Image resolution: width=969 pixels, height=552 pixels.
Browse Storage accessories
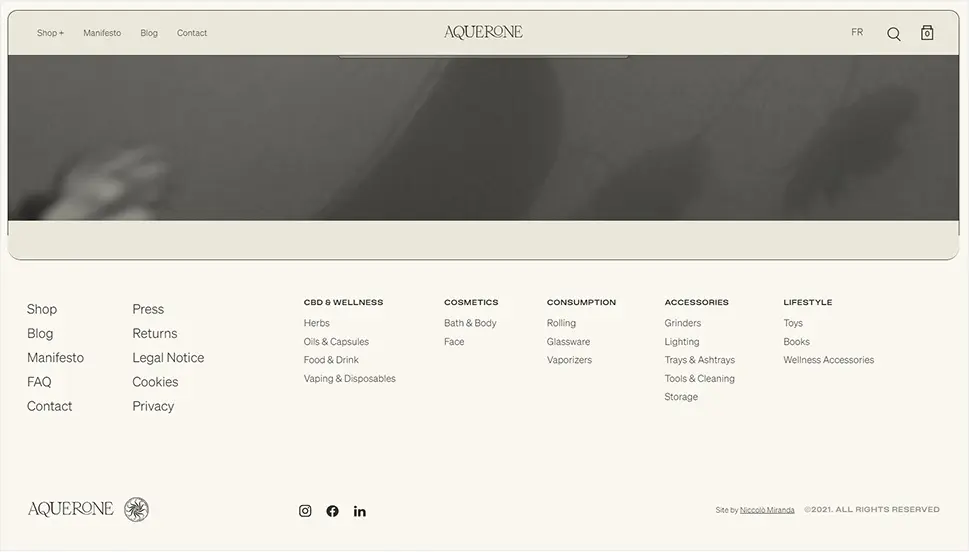tap(681, 397)
